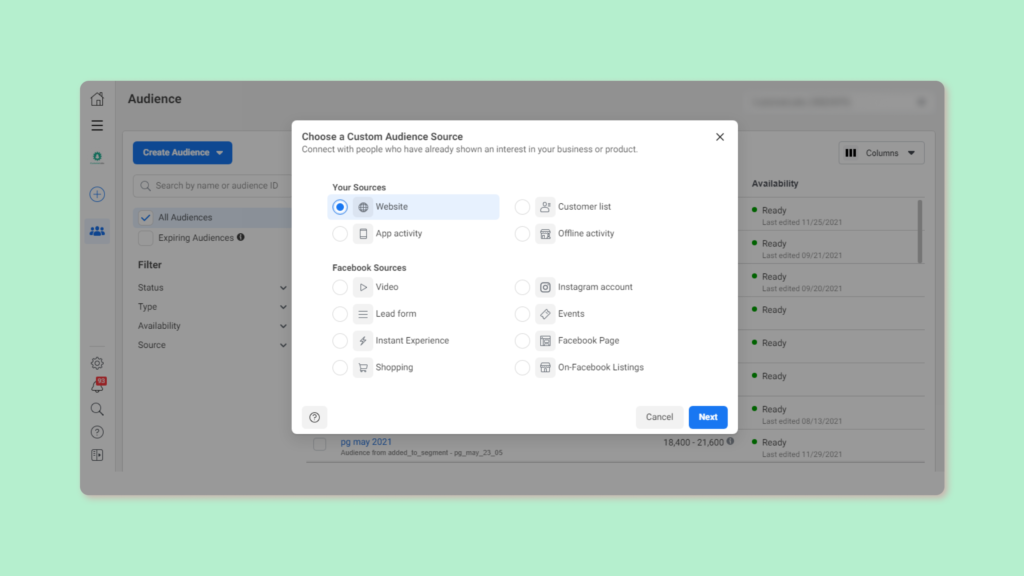Open the Create Audience dropdown
Image resolution: width=1024 pixels, height=576 pixels.
click(182, 153)
